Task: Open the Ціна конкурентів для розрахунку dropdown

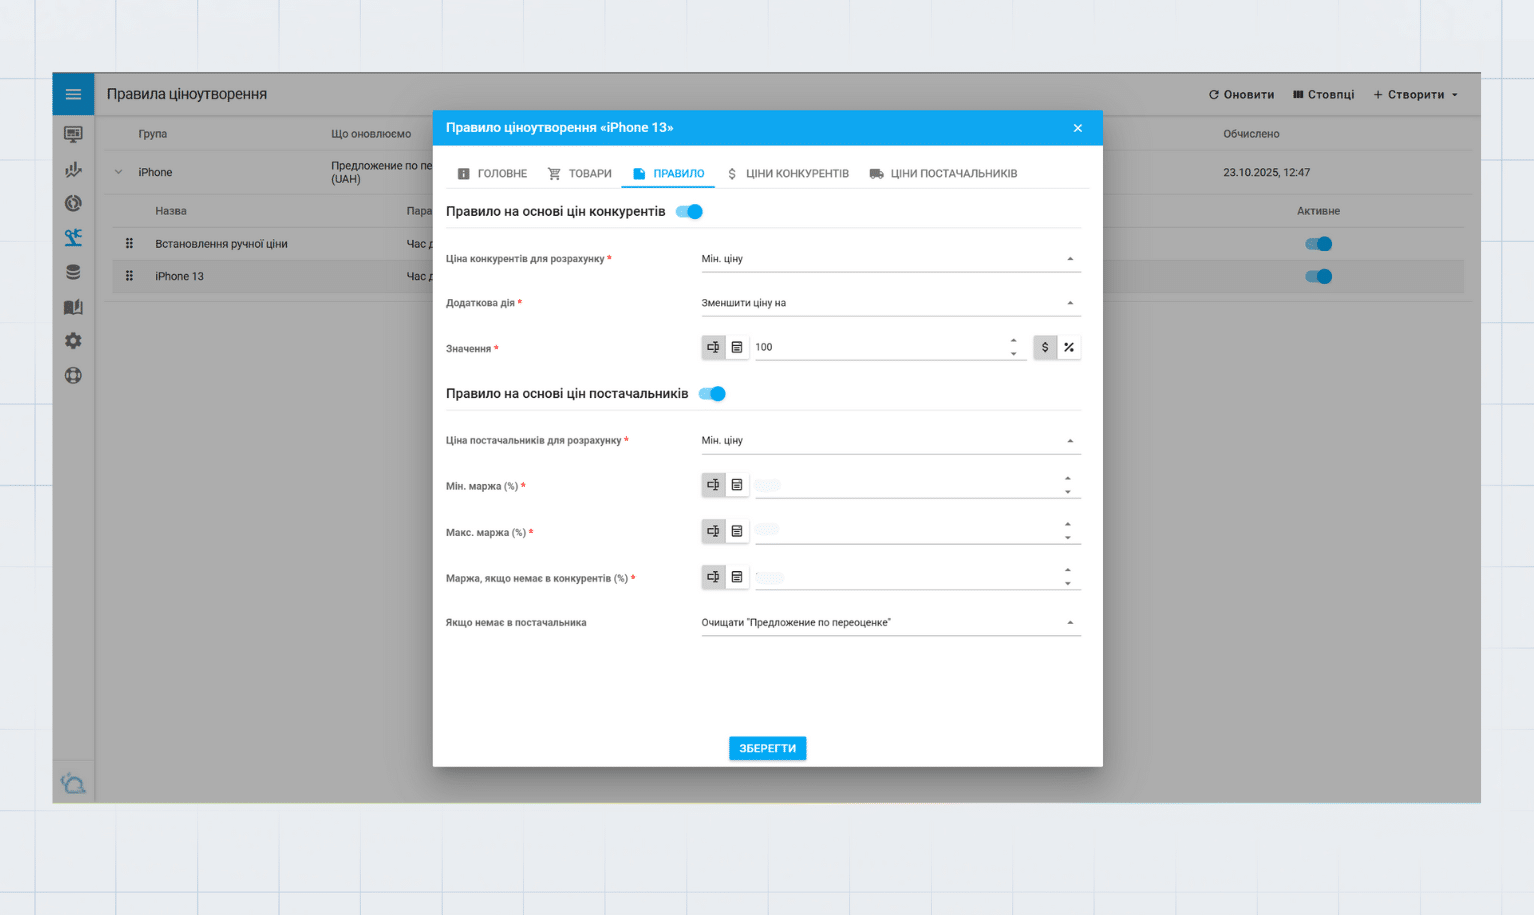Action: click(x=890, y=259)
